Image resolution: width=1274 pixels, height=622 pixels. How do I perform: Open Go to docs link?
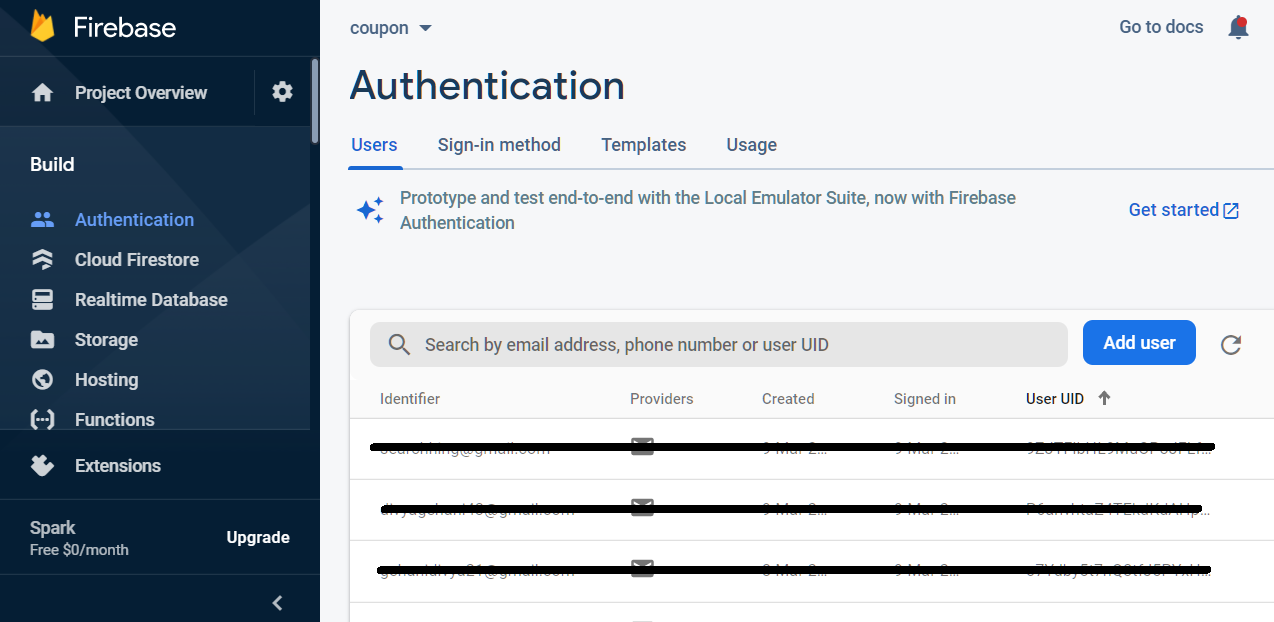[1161, 27]
